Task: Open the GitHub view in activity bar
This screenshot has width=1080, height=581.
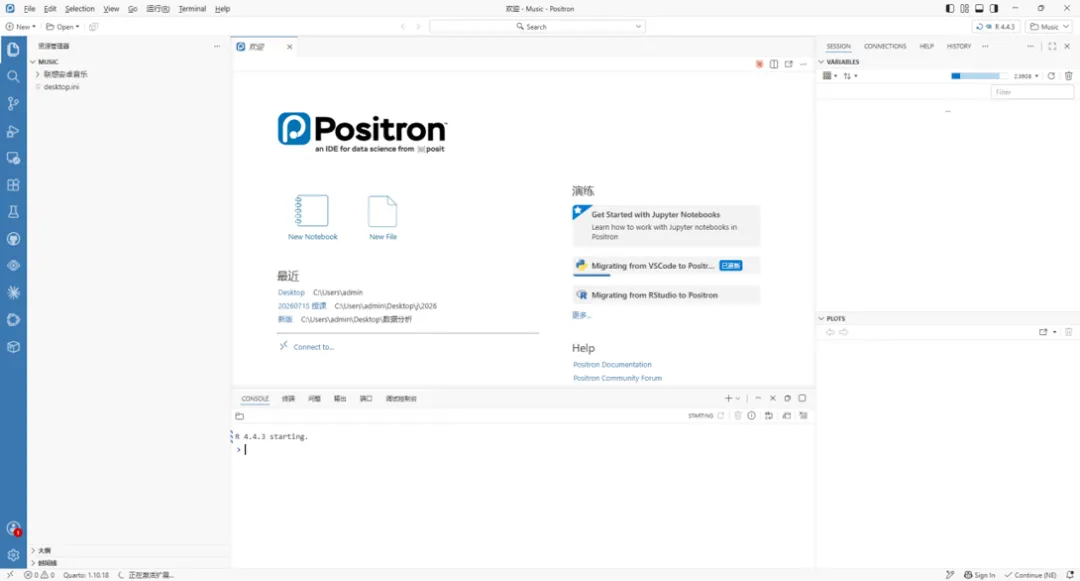Action: click(13, 239)
